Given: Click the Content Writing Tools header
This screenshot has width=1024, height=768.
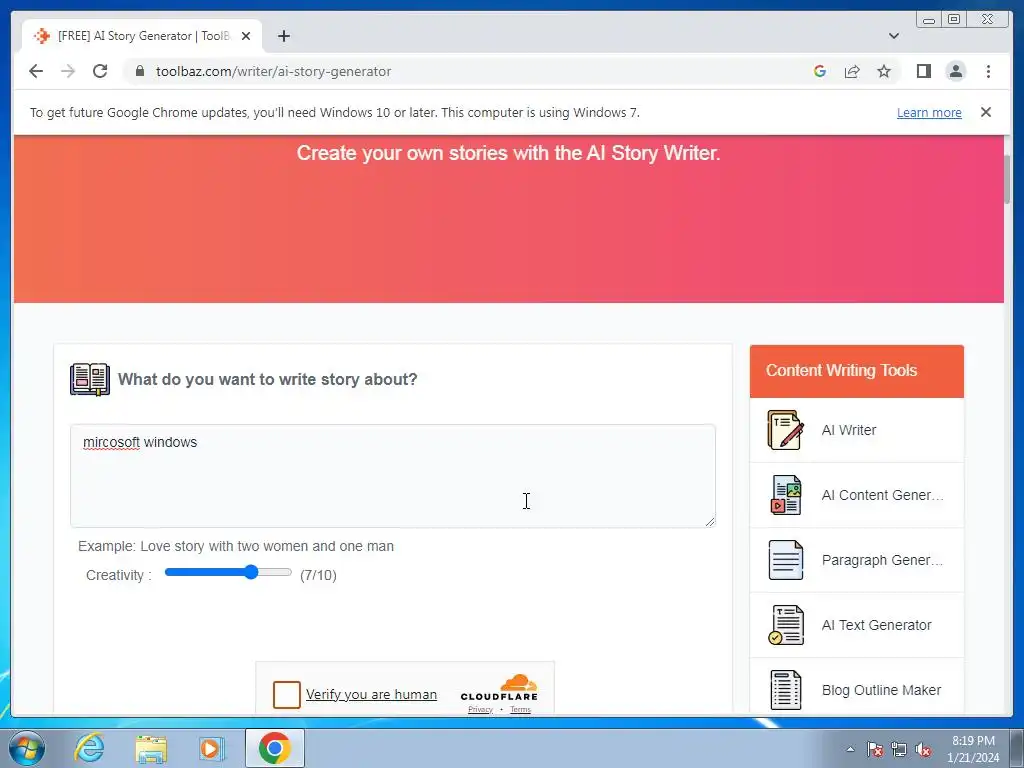Looking at the screenshot, I should (856, 371).
